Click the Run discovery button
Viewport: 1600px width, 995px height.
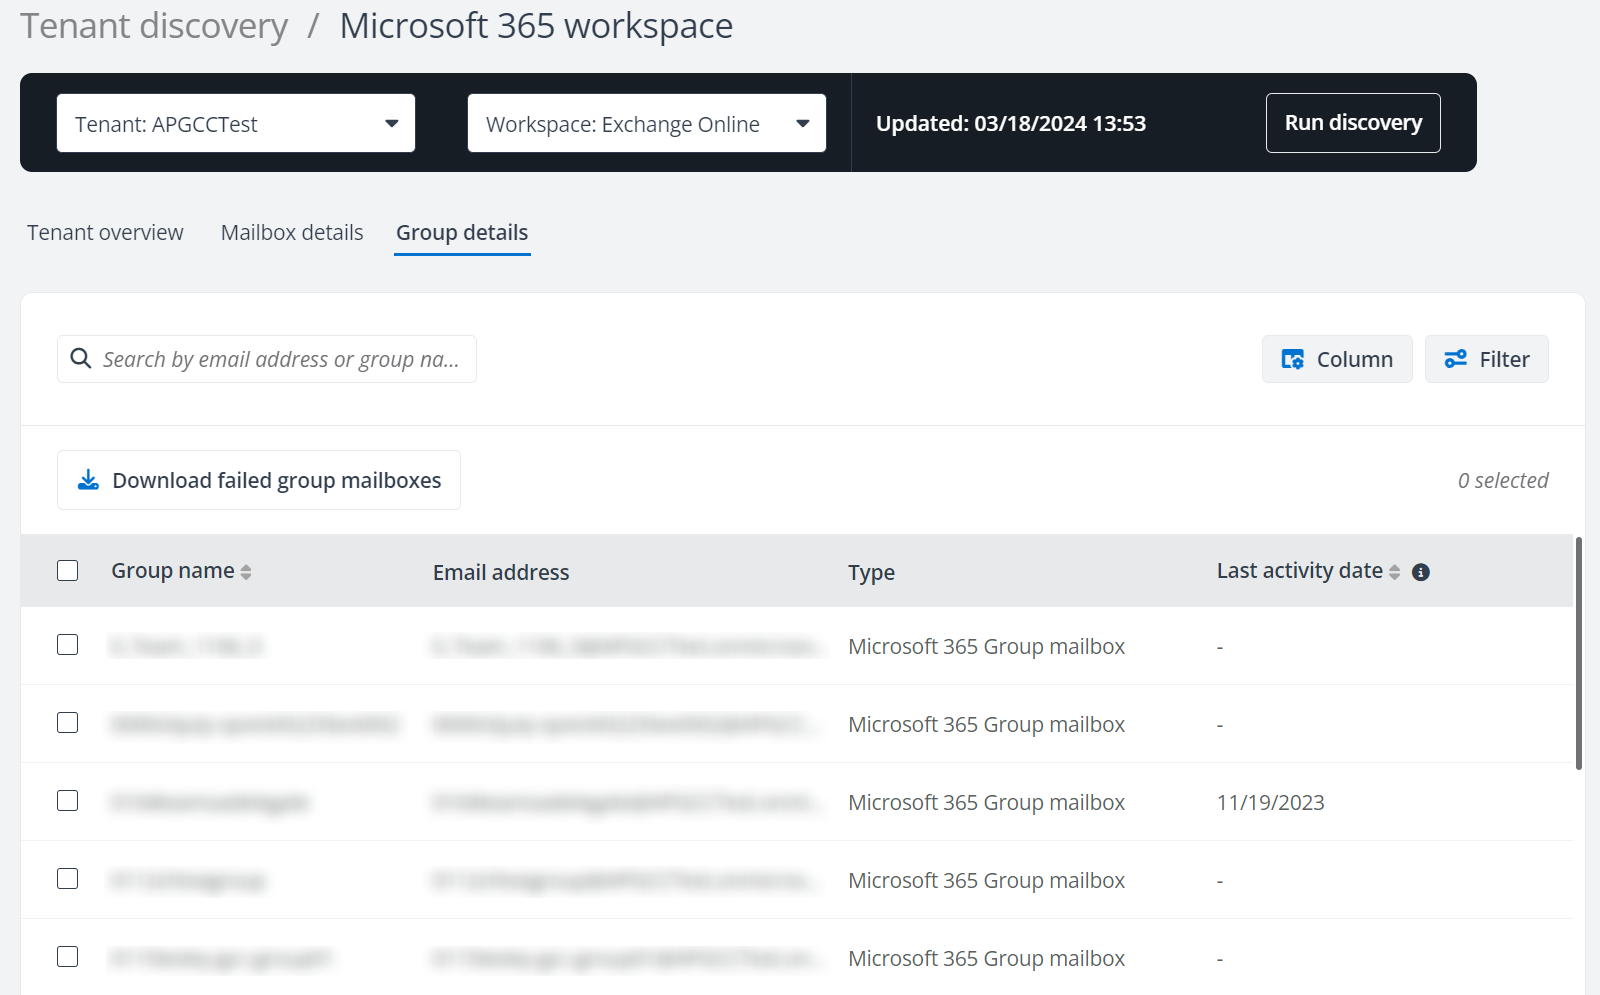[1352, 122]
